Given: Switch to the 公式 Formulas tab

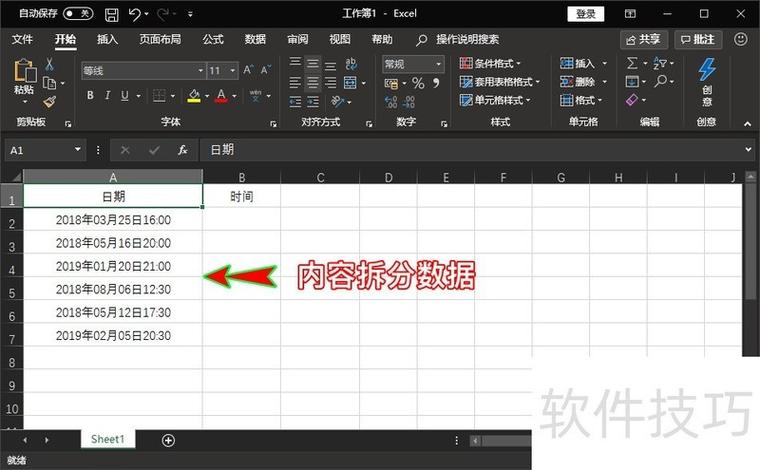Looking at the screenshot, I should [x=213, y=39].
